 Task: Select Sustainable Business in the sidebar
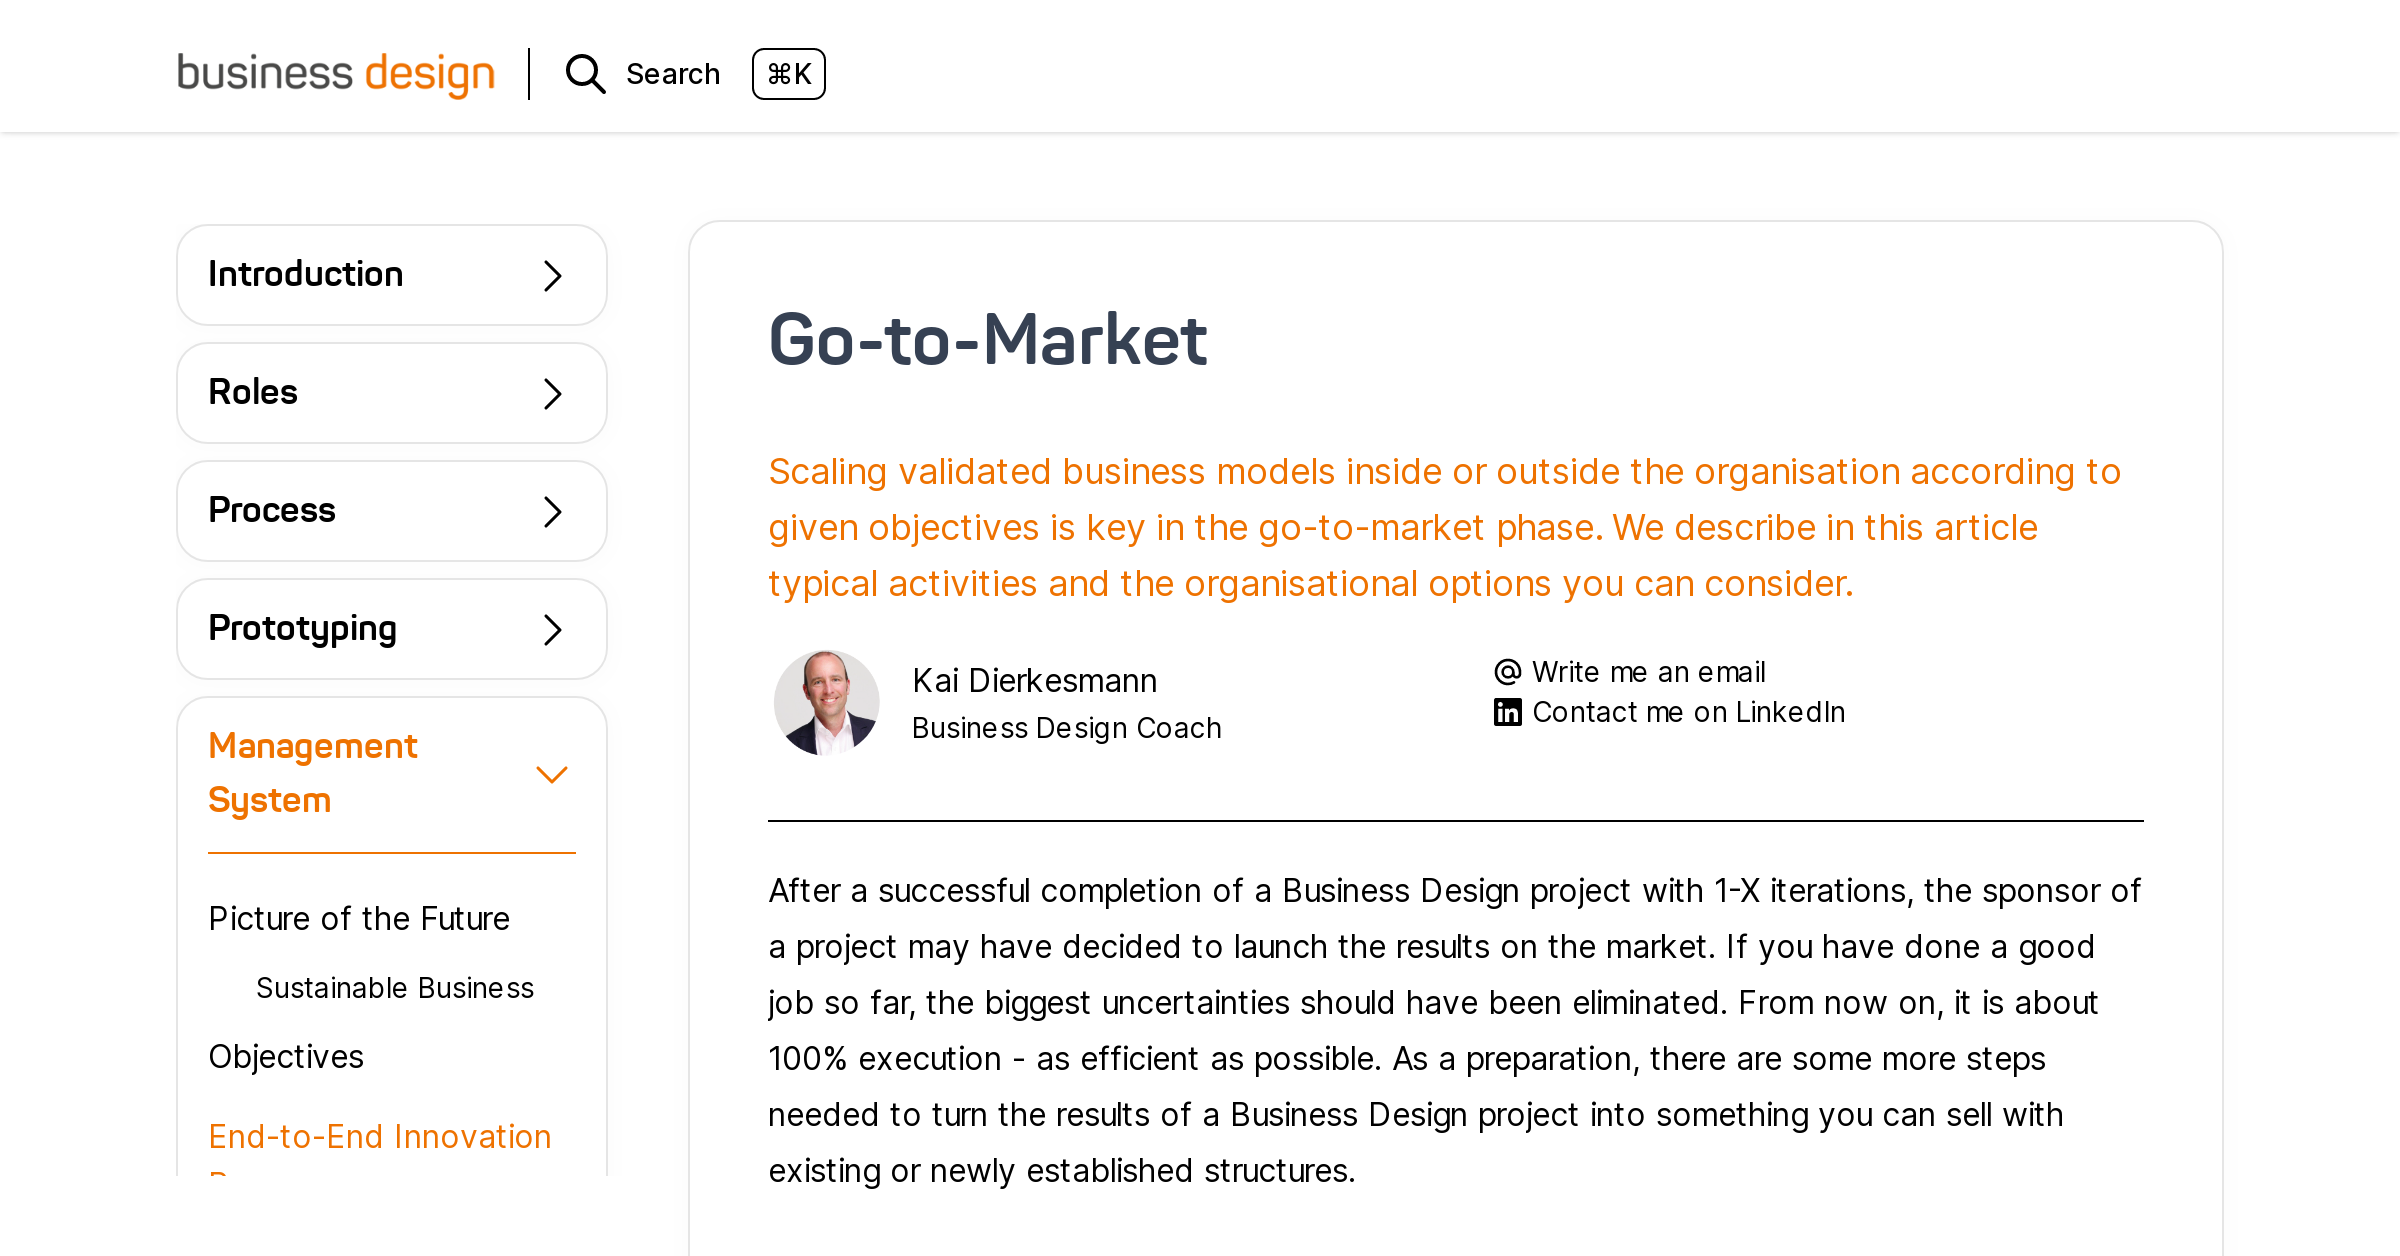[x=395, y=988]
